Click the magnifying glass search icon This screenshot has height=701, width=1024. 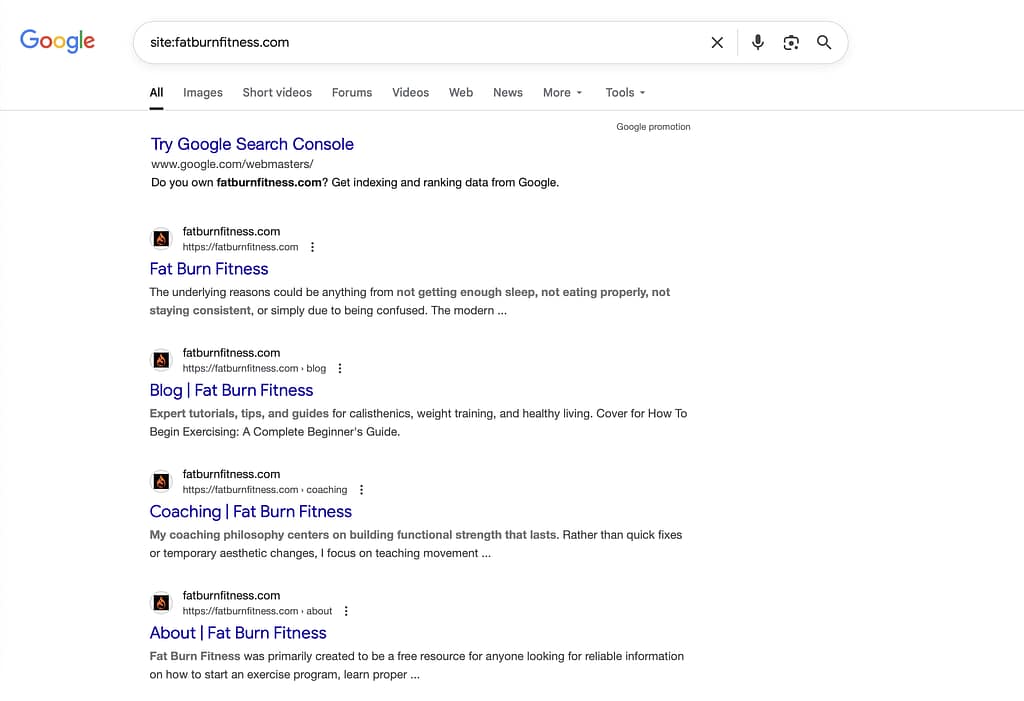tap(824, 42)
